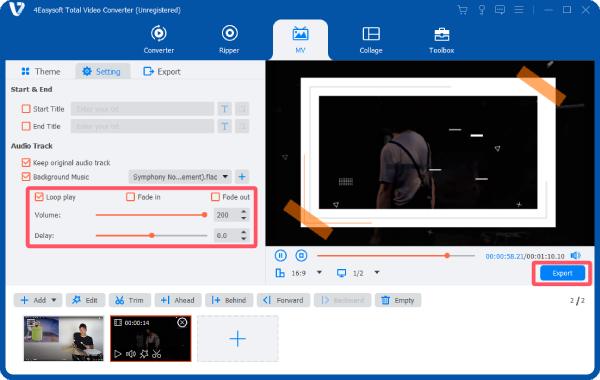Mute the preview volume speaker icon
Viewport: 600px width, 380px height.
pyautogui.click(x=575, y=255)
